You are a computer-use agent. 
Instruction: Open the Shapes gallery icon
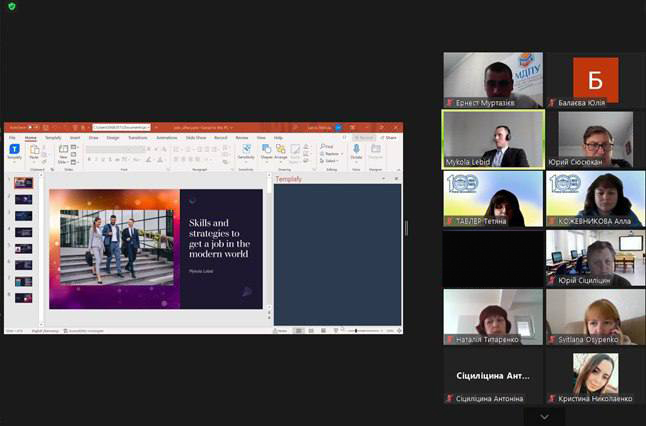tap(267, 151)
